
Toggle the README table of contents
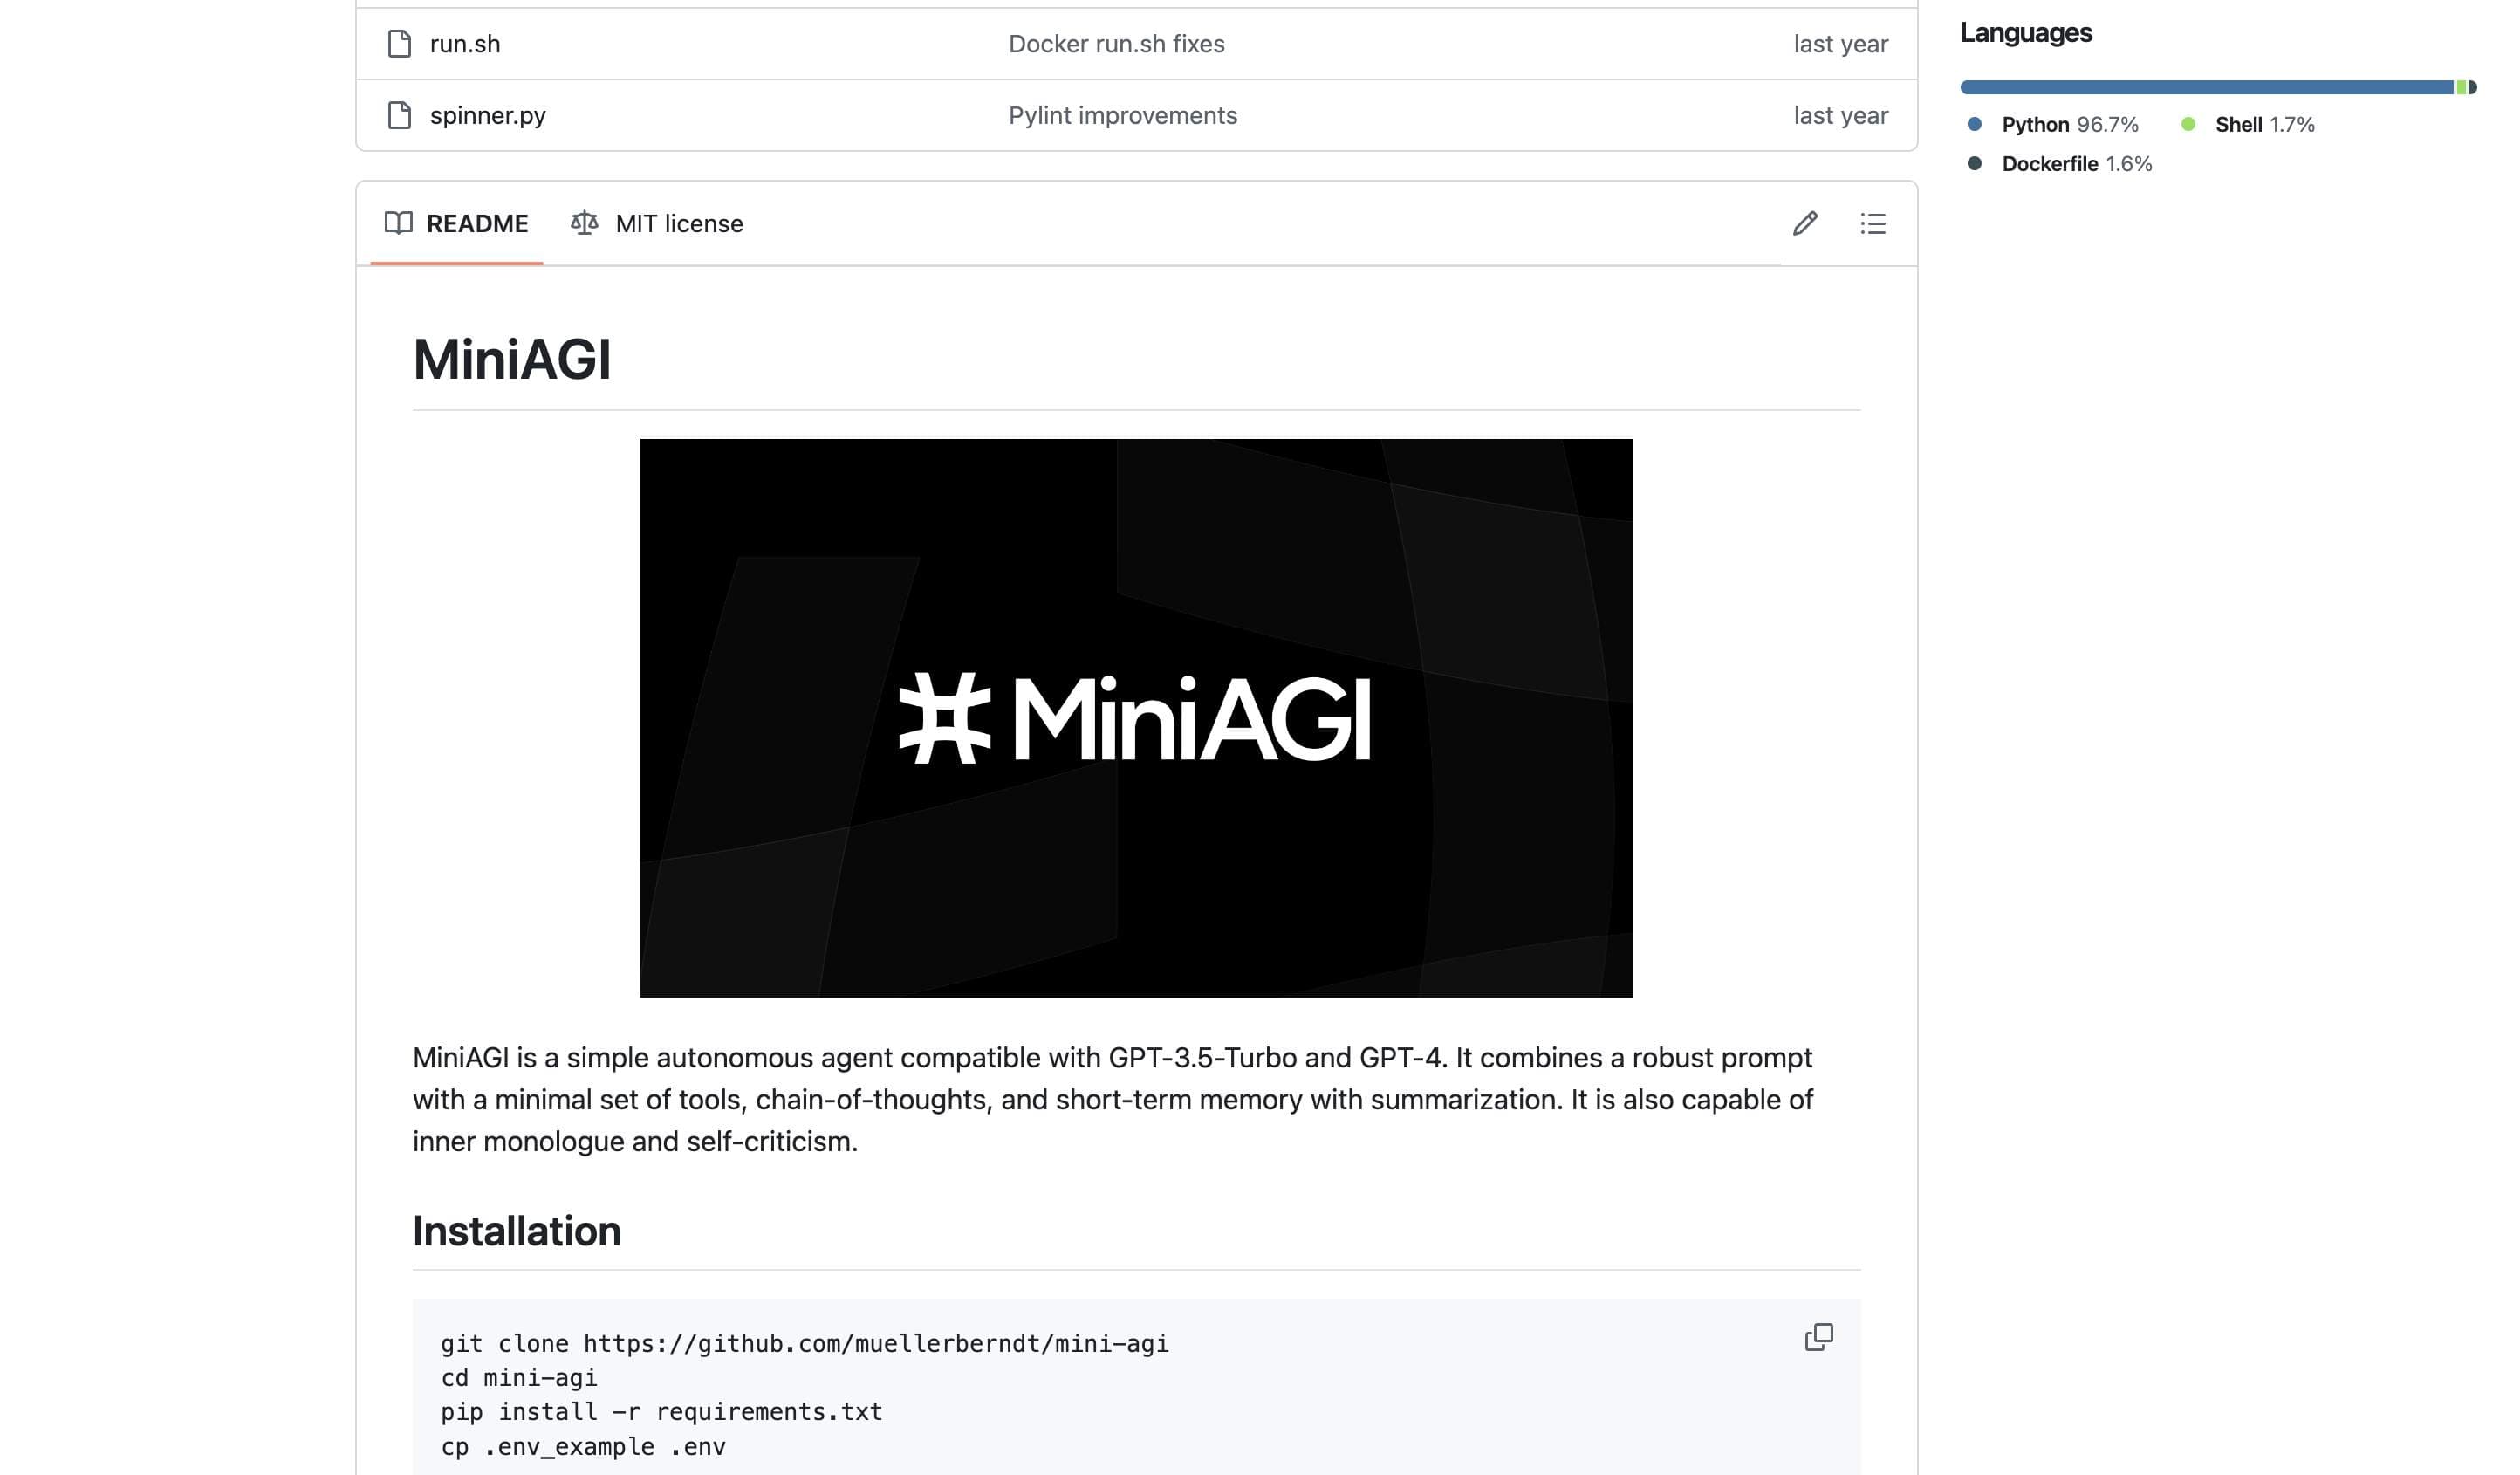(1873, 224)
